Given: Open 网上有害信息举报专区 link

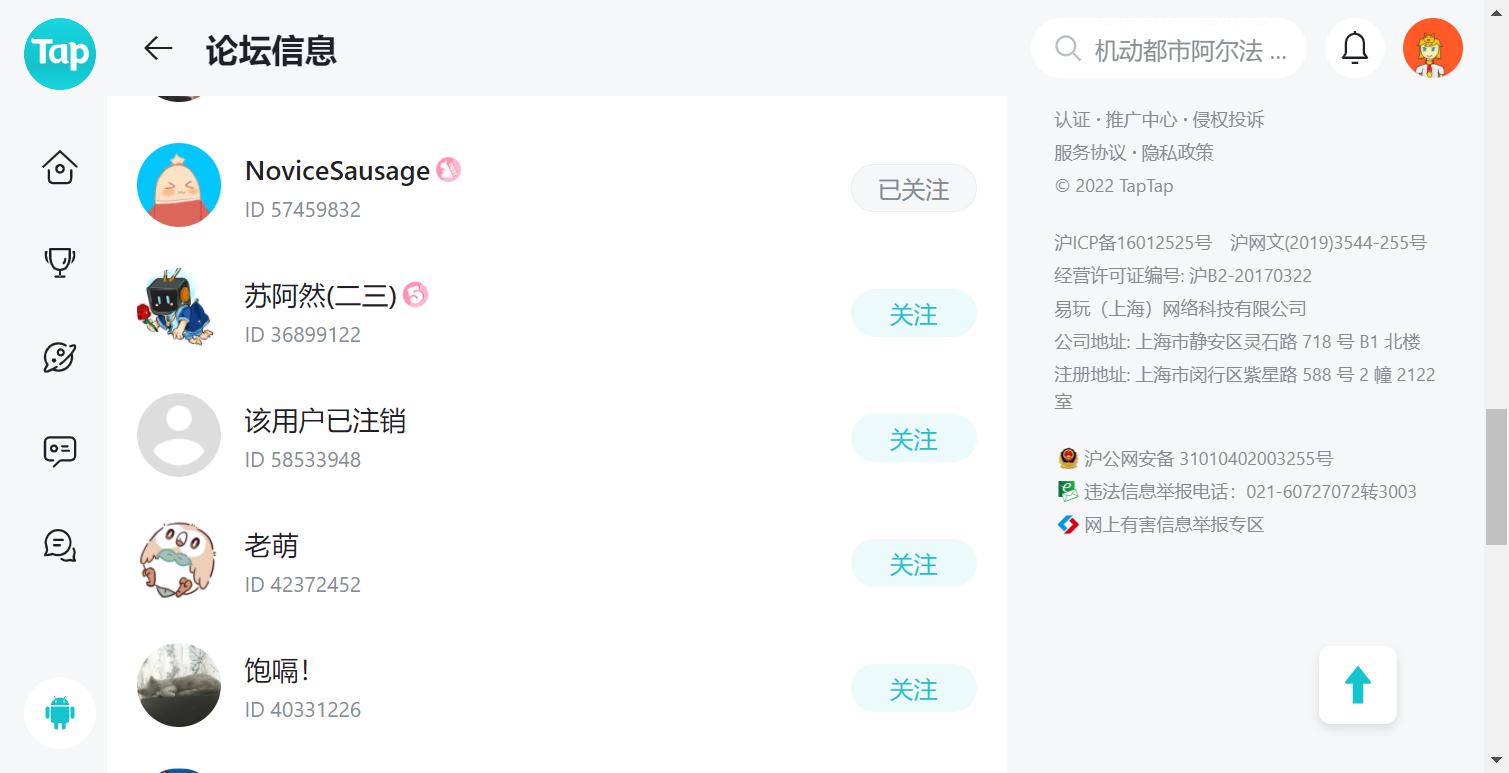Looking at the screenshot, I should click(1174, 524).
